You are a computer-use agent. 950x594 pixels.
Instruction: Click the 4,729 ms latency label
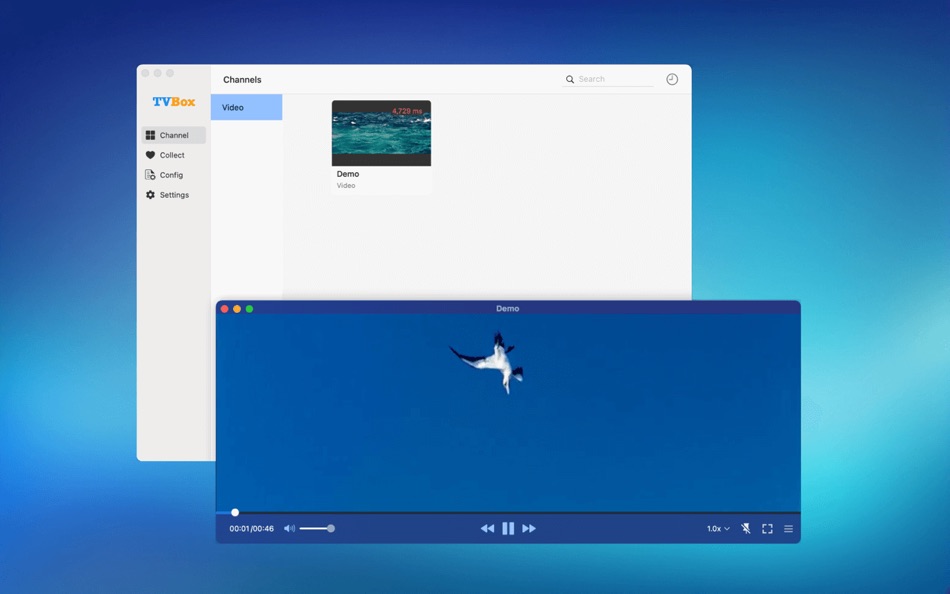[x=407, y=111]
